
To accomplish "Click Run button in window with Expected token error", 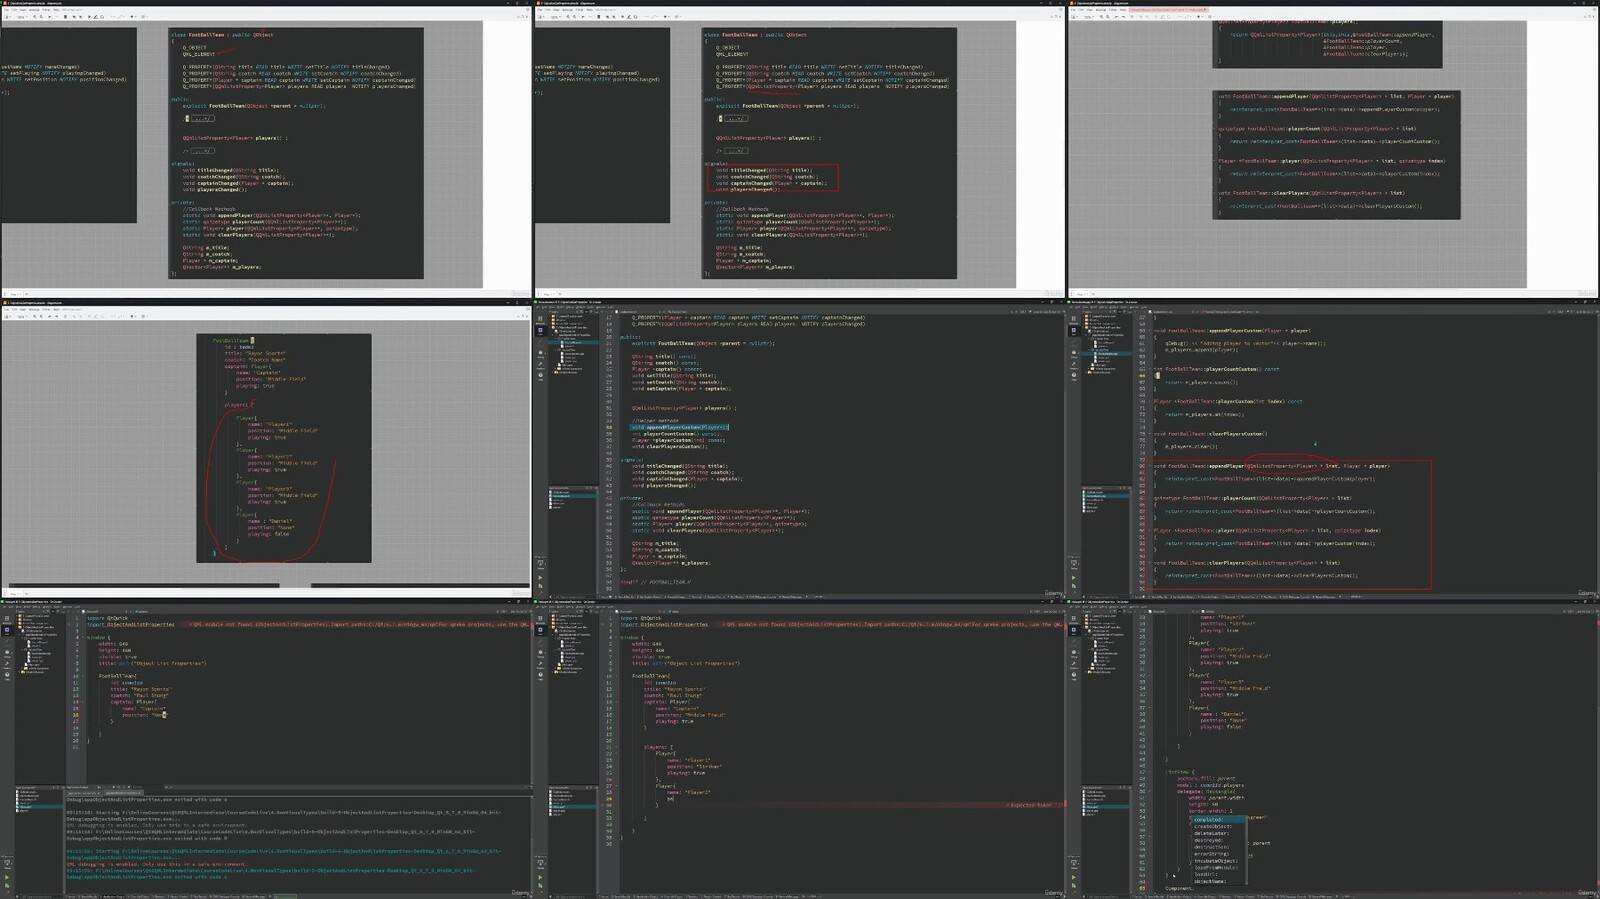I will point(540,877).
